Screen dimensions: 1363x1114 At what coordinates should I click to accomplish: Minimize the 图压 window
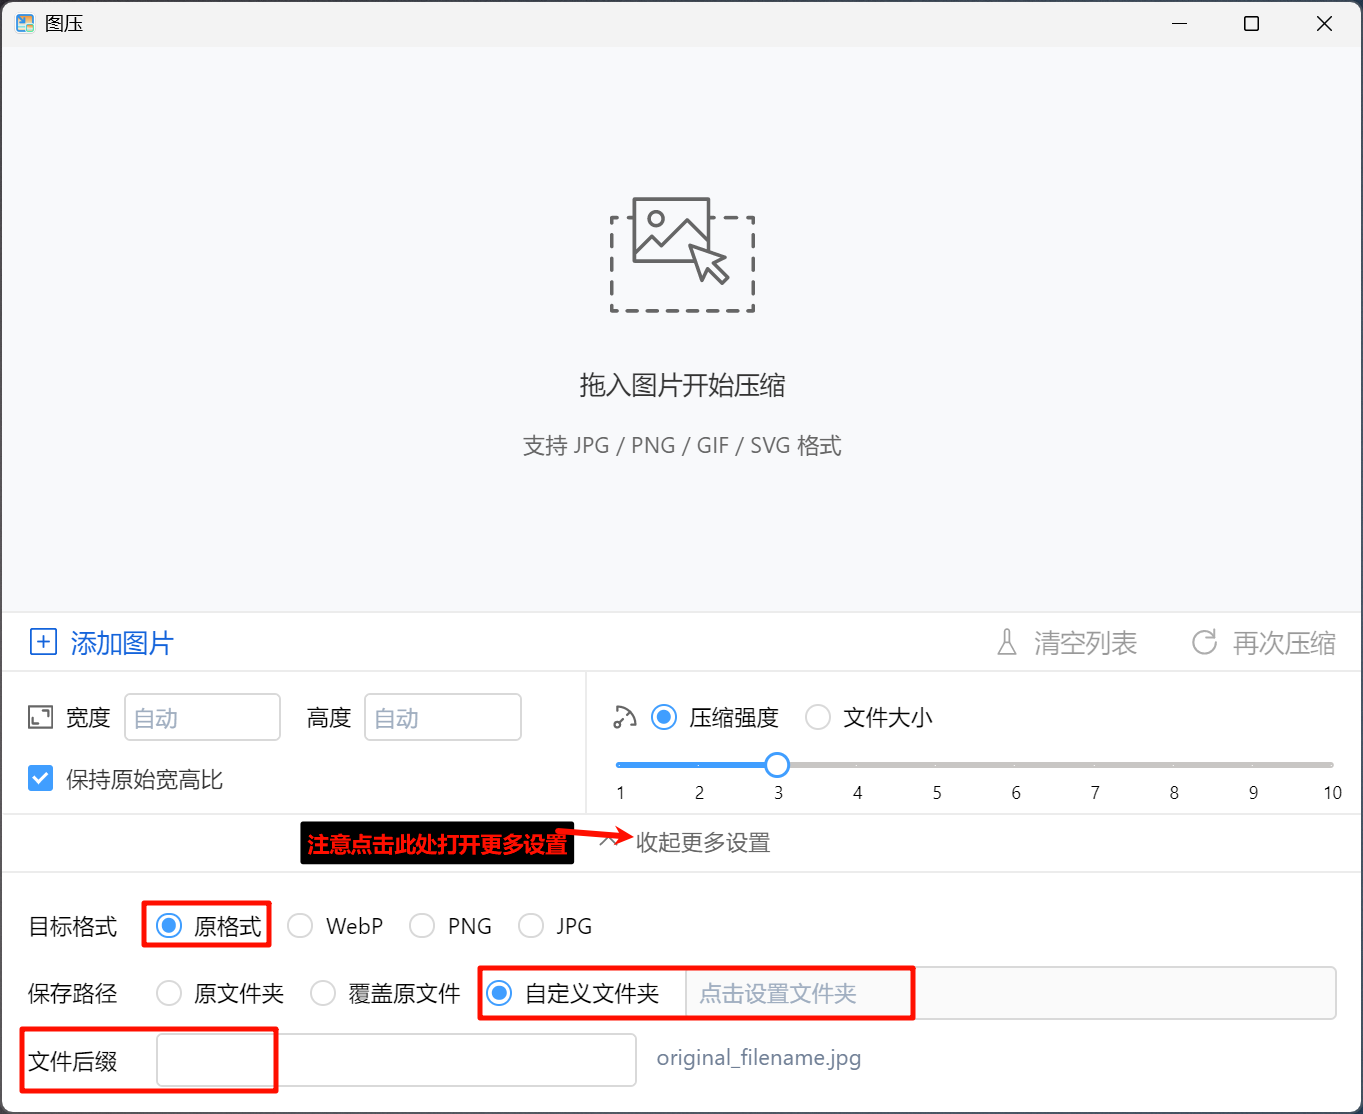click(x=1180, y=23)
